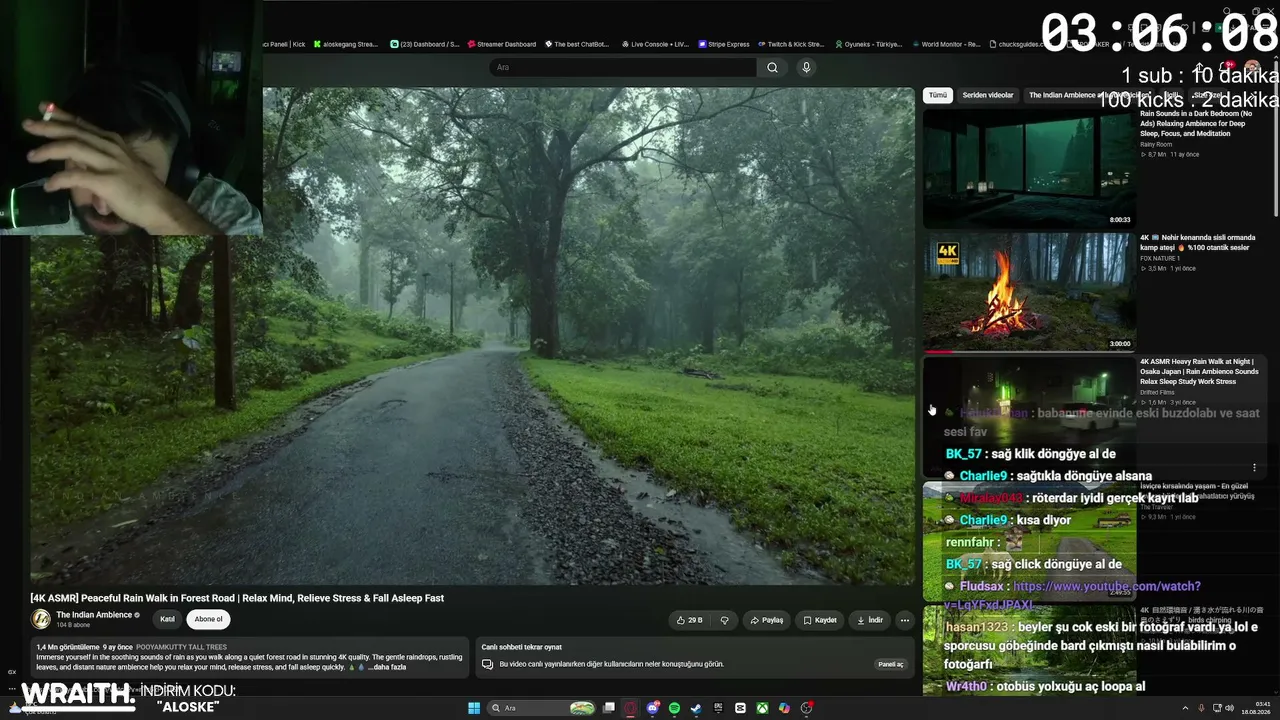Click the '[4K ASMR] Peaceful Rain Walk' video title

coord(237,598)
